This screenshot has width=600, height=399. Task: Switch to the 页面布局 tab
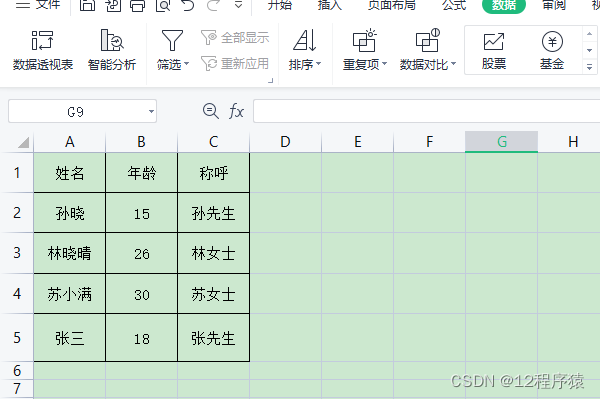[x=391, y=5]
